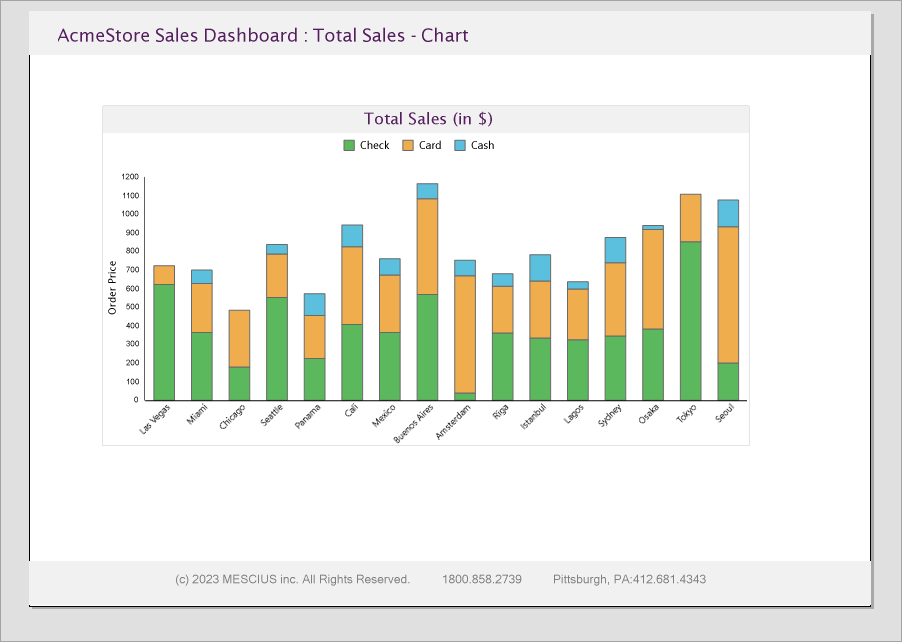The width and height of the screenshot is (902, 642).
Task: Click the 'Total Sales (in $)' chart title
Action: click(428, 119)
